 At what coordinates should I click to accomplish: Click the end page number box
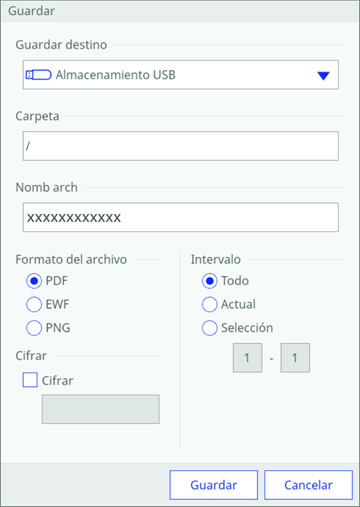click(295, 358)
